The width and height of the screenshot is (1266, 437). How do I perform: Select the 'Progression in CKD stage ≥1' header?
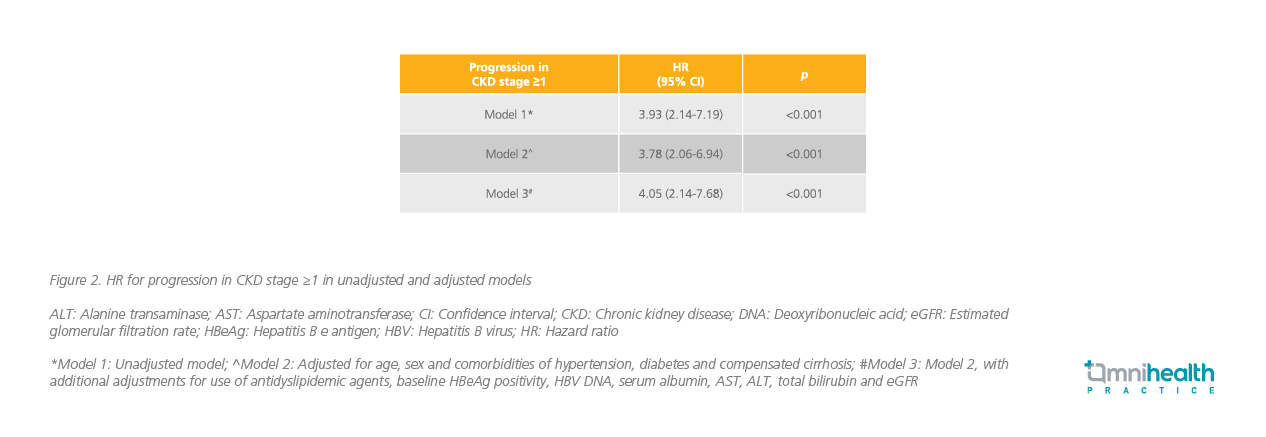tap(508, 74)
